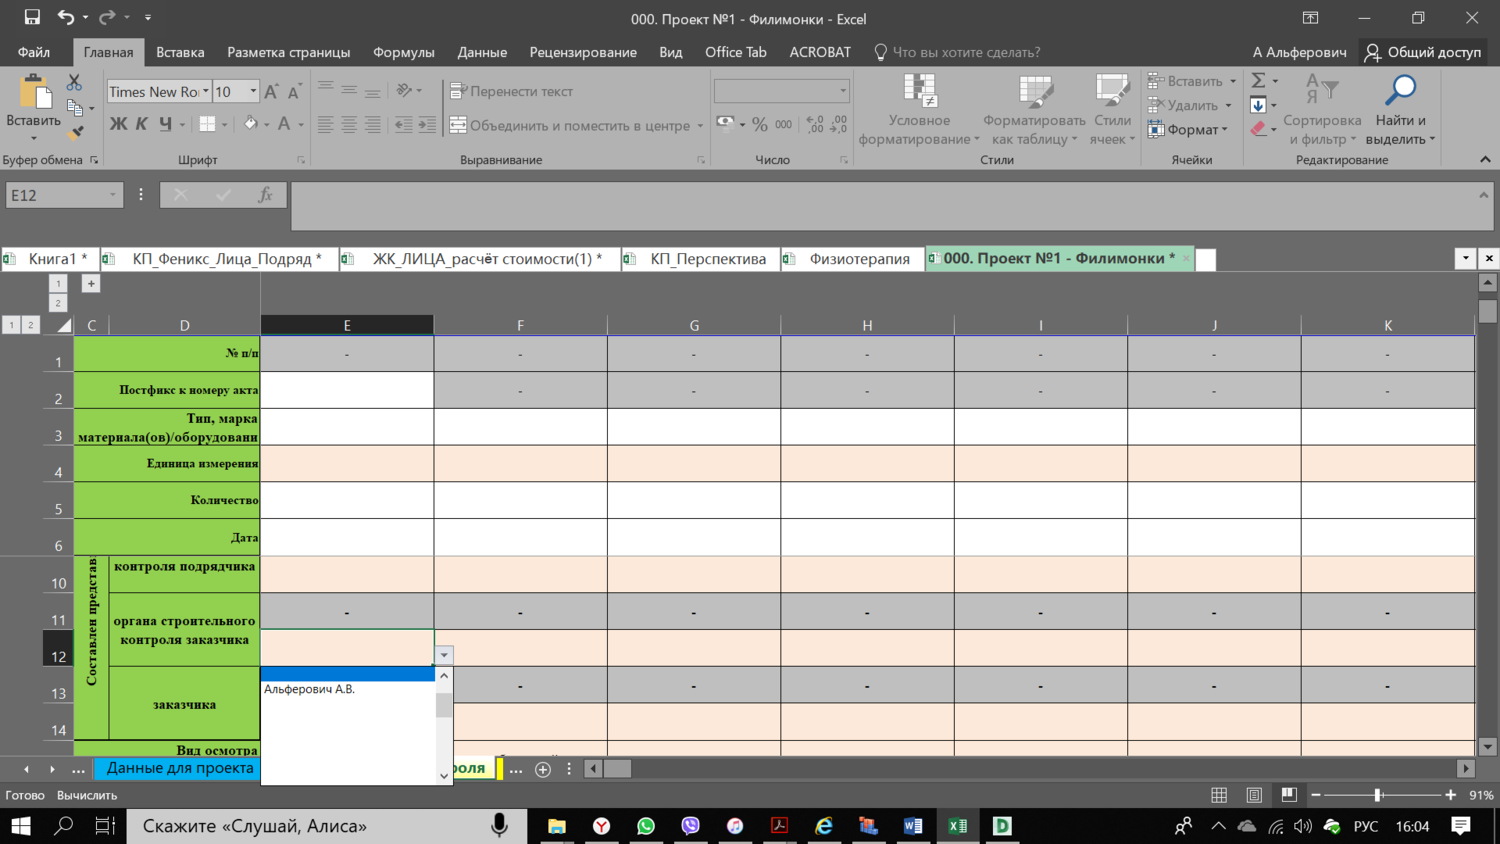Click the Clear eraser icon
This screenshot has width=1500, height=844.
coord(1259,129)
